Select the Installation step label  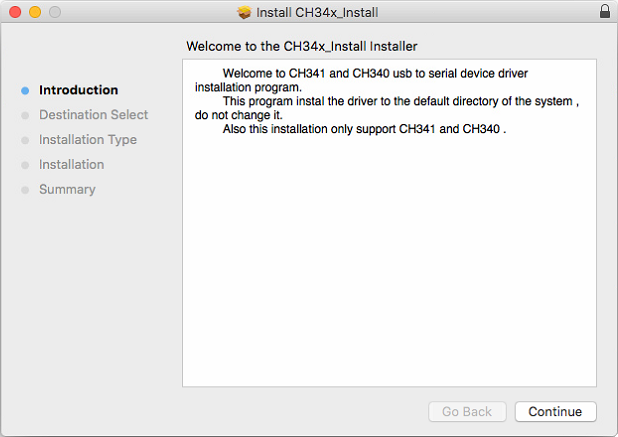tap(71, 164)
